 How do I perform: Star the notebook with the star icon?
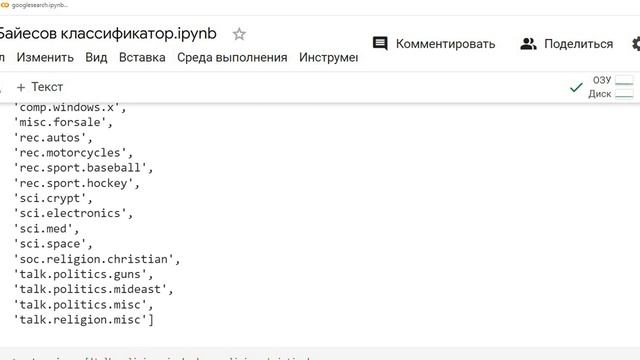239,34
